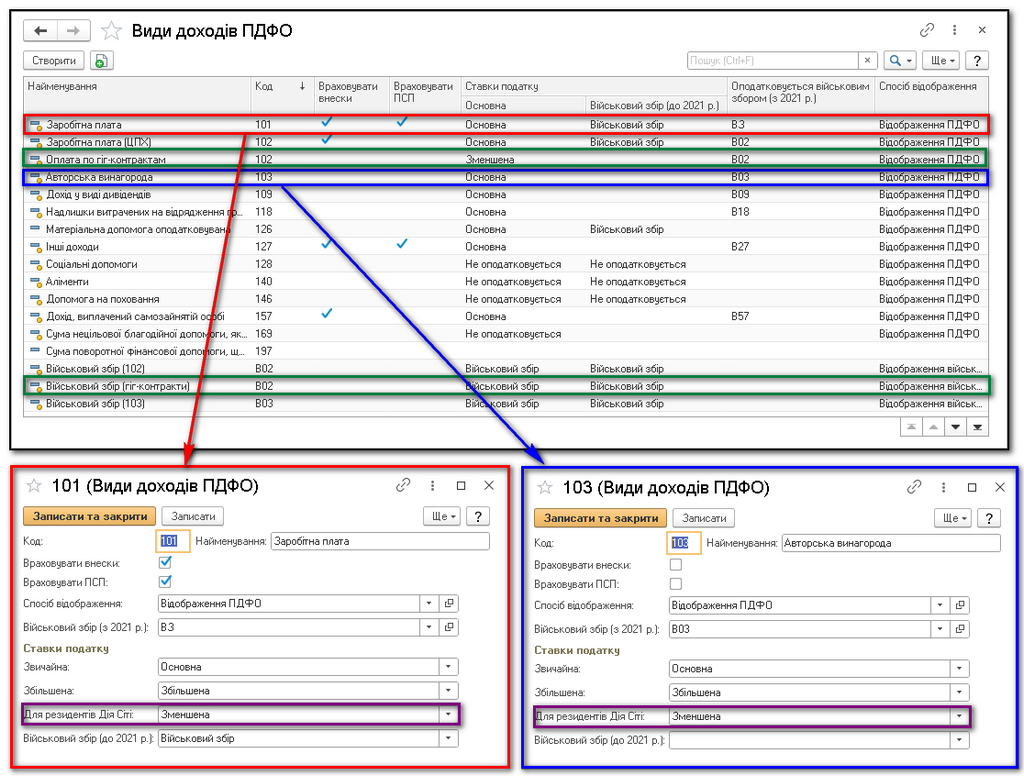Open Спосіб відображення reference icon in 101 form
Screen dimensions: 1024x776
[x=449, y=603]
